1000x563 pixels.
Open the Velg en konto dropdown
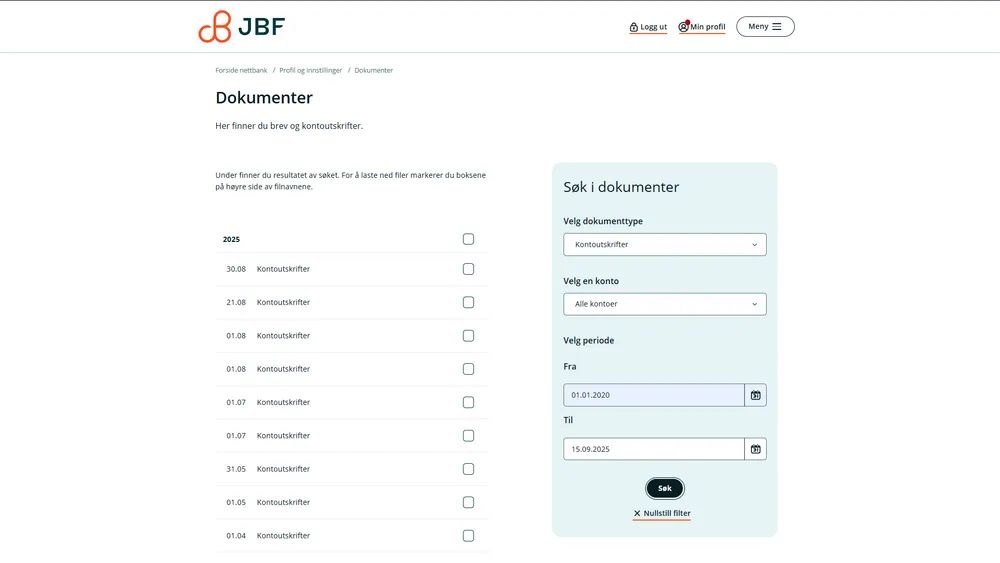click(665, 304)
